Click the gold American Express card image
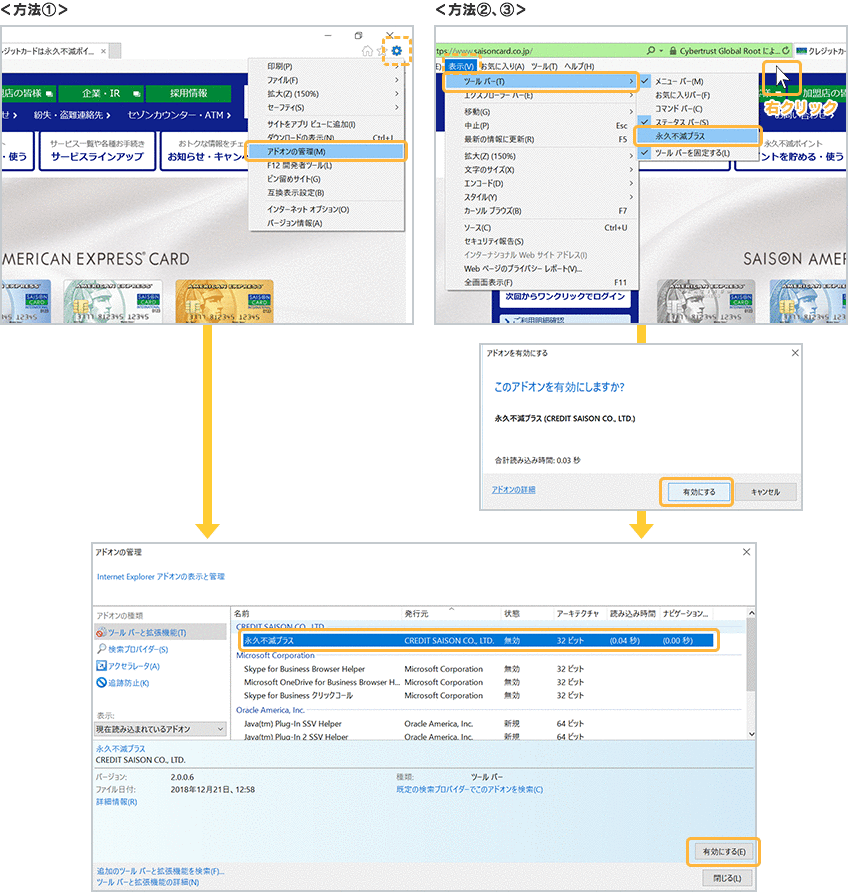Screen dimensions: 848x892 [225, 302]
